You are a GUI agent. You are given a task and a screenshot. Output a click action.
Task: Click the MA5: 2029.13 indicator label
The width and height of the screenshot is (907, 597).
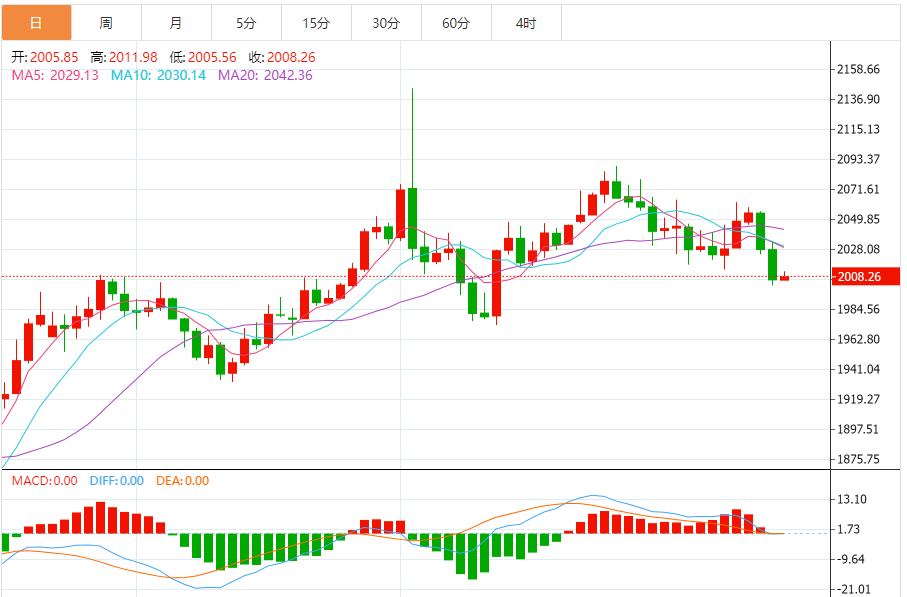55,75
